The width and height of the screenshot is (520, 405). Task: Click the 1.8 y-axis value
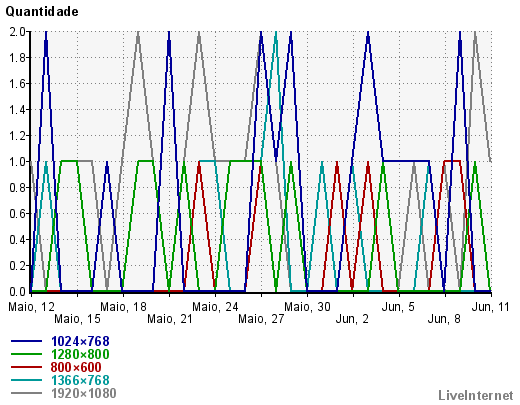[18, 58]
